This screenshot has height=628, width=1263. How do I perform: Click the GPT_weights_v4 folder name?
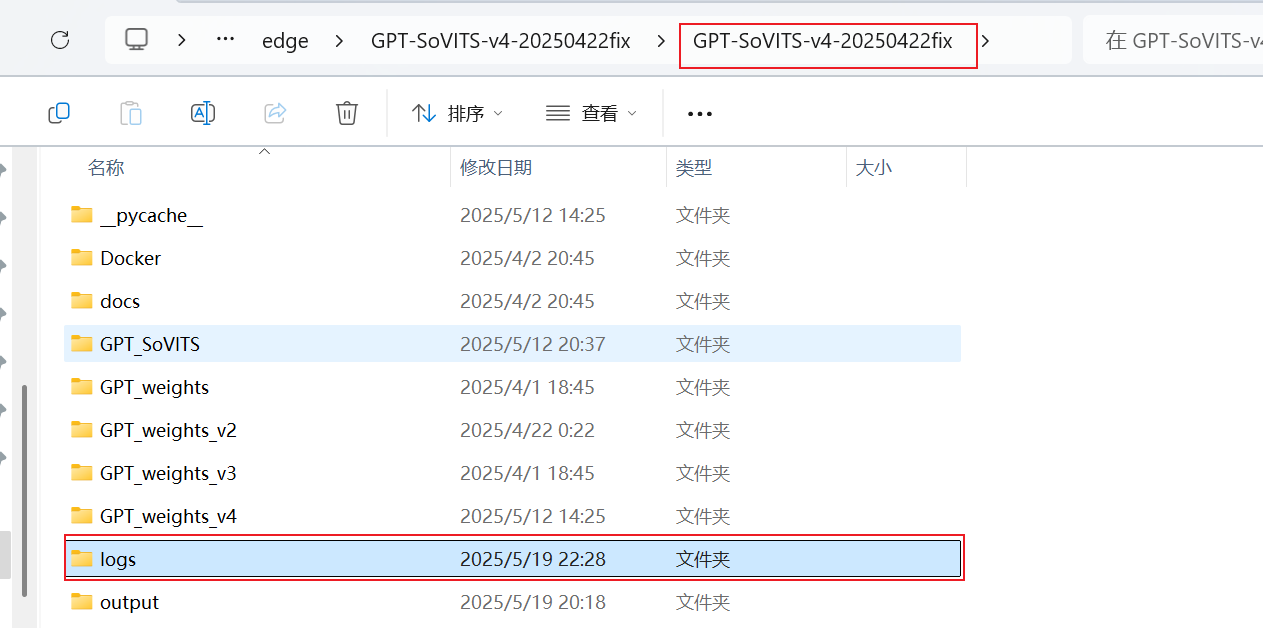(168, 516)
